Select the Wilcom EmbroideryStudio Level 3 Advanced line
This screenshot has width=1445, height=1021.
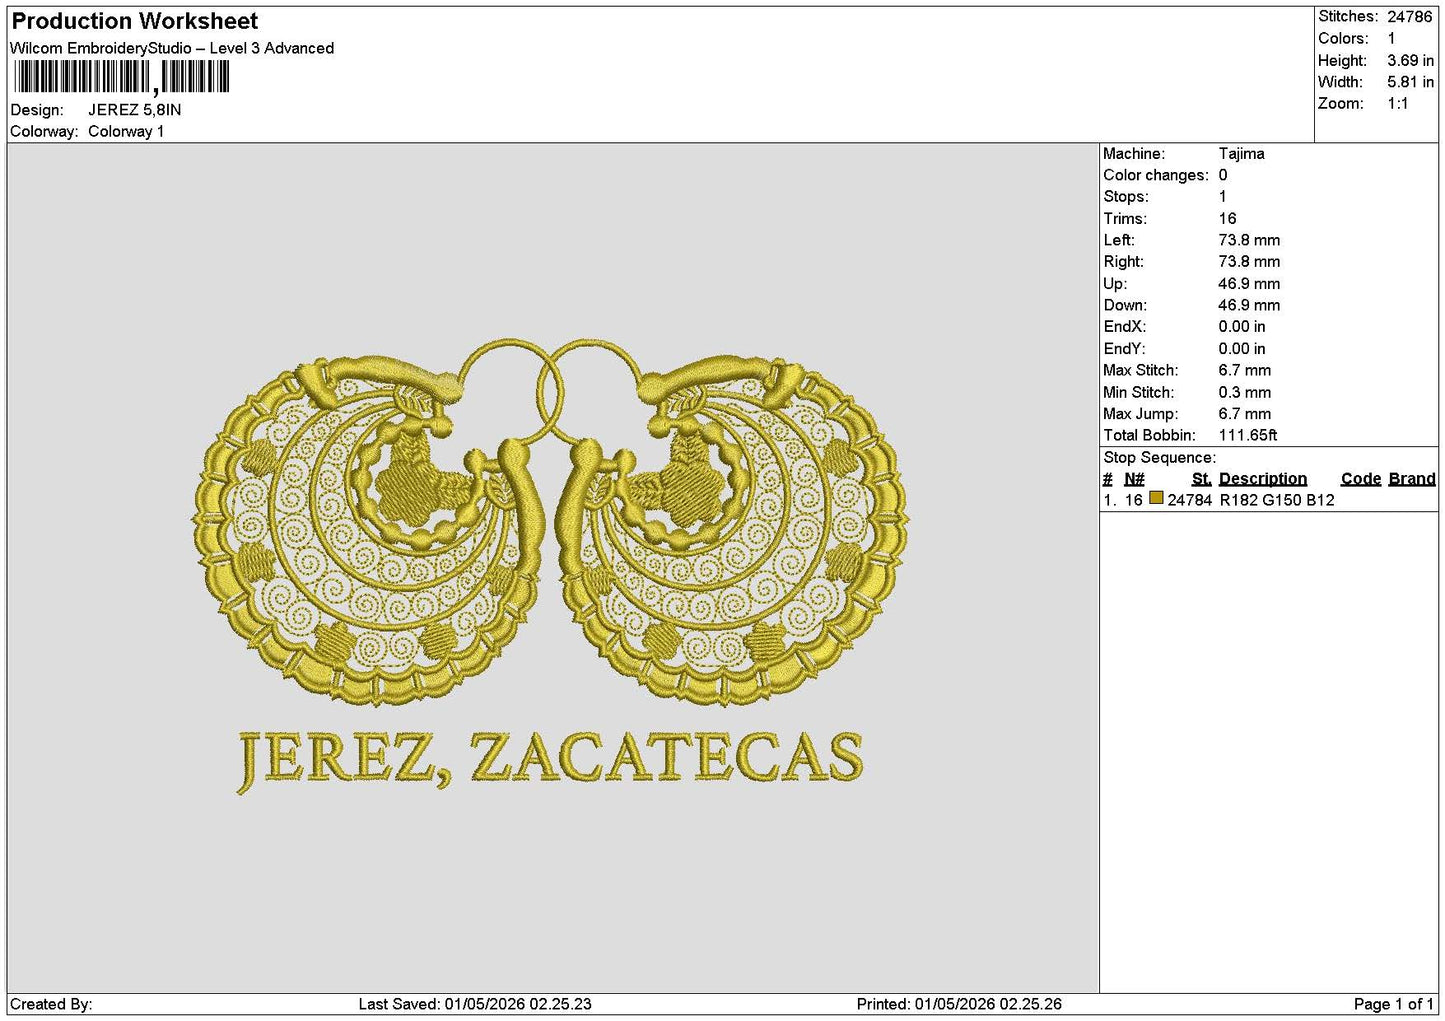pyautogui.click(x=172, y=48)
